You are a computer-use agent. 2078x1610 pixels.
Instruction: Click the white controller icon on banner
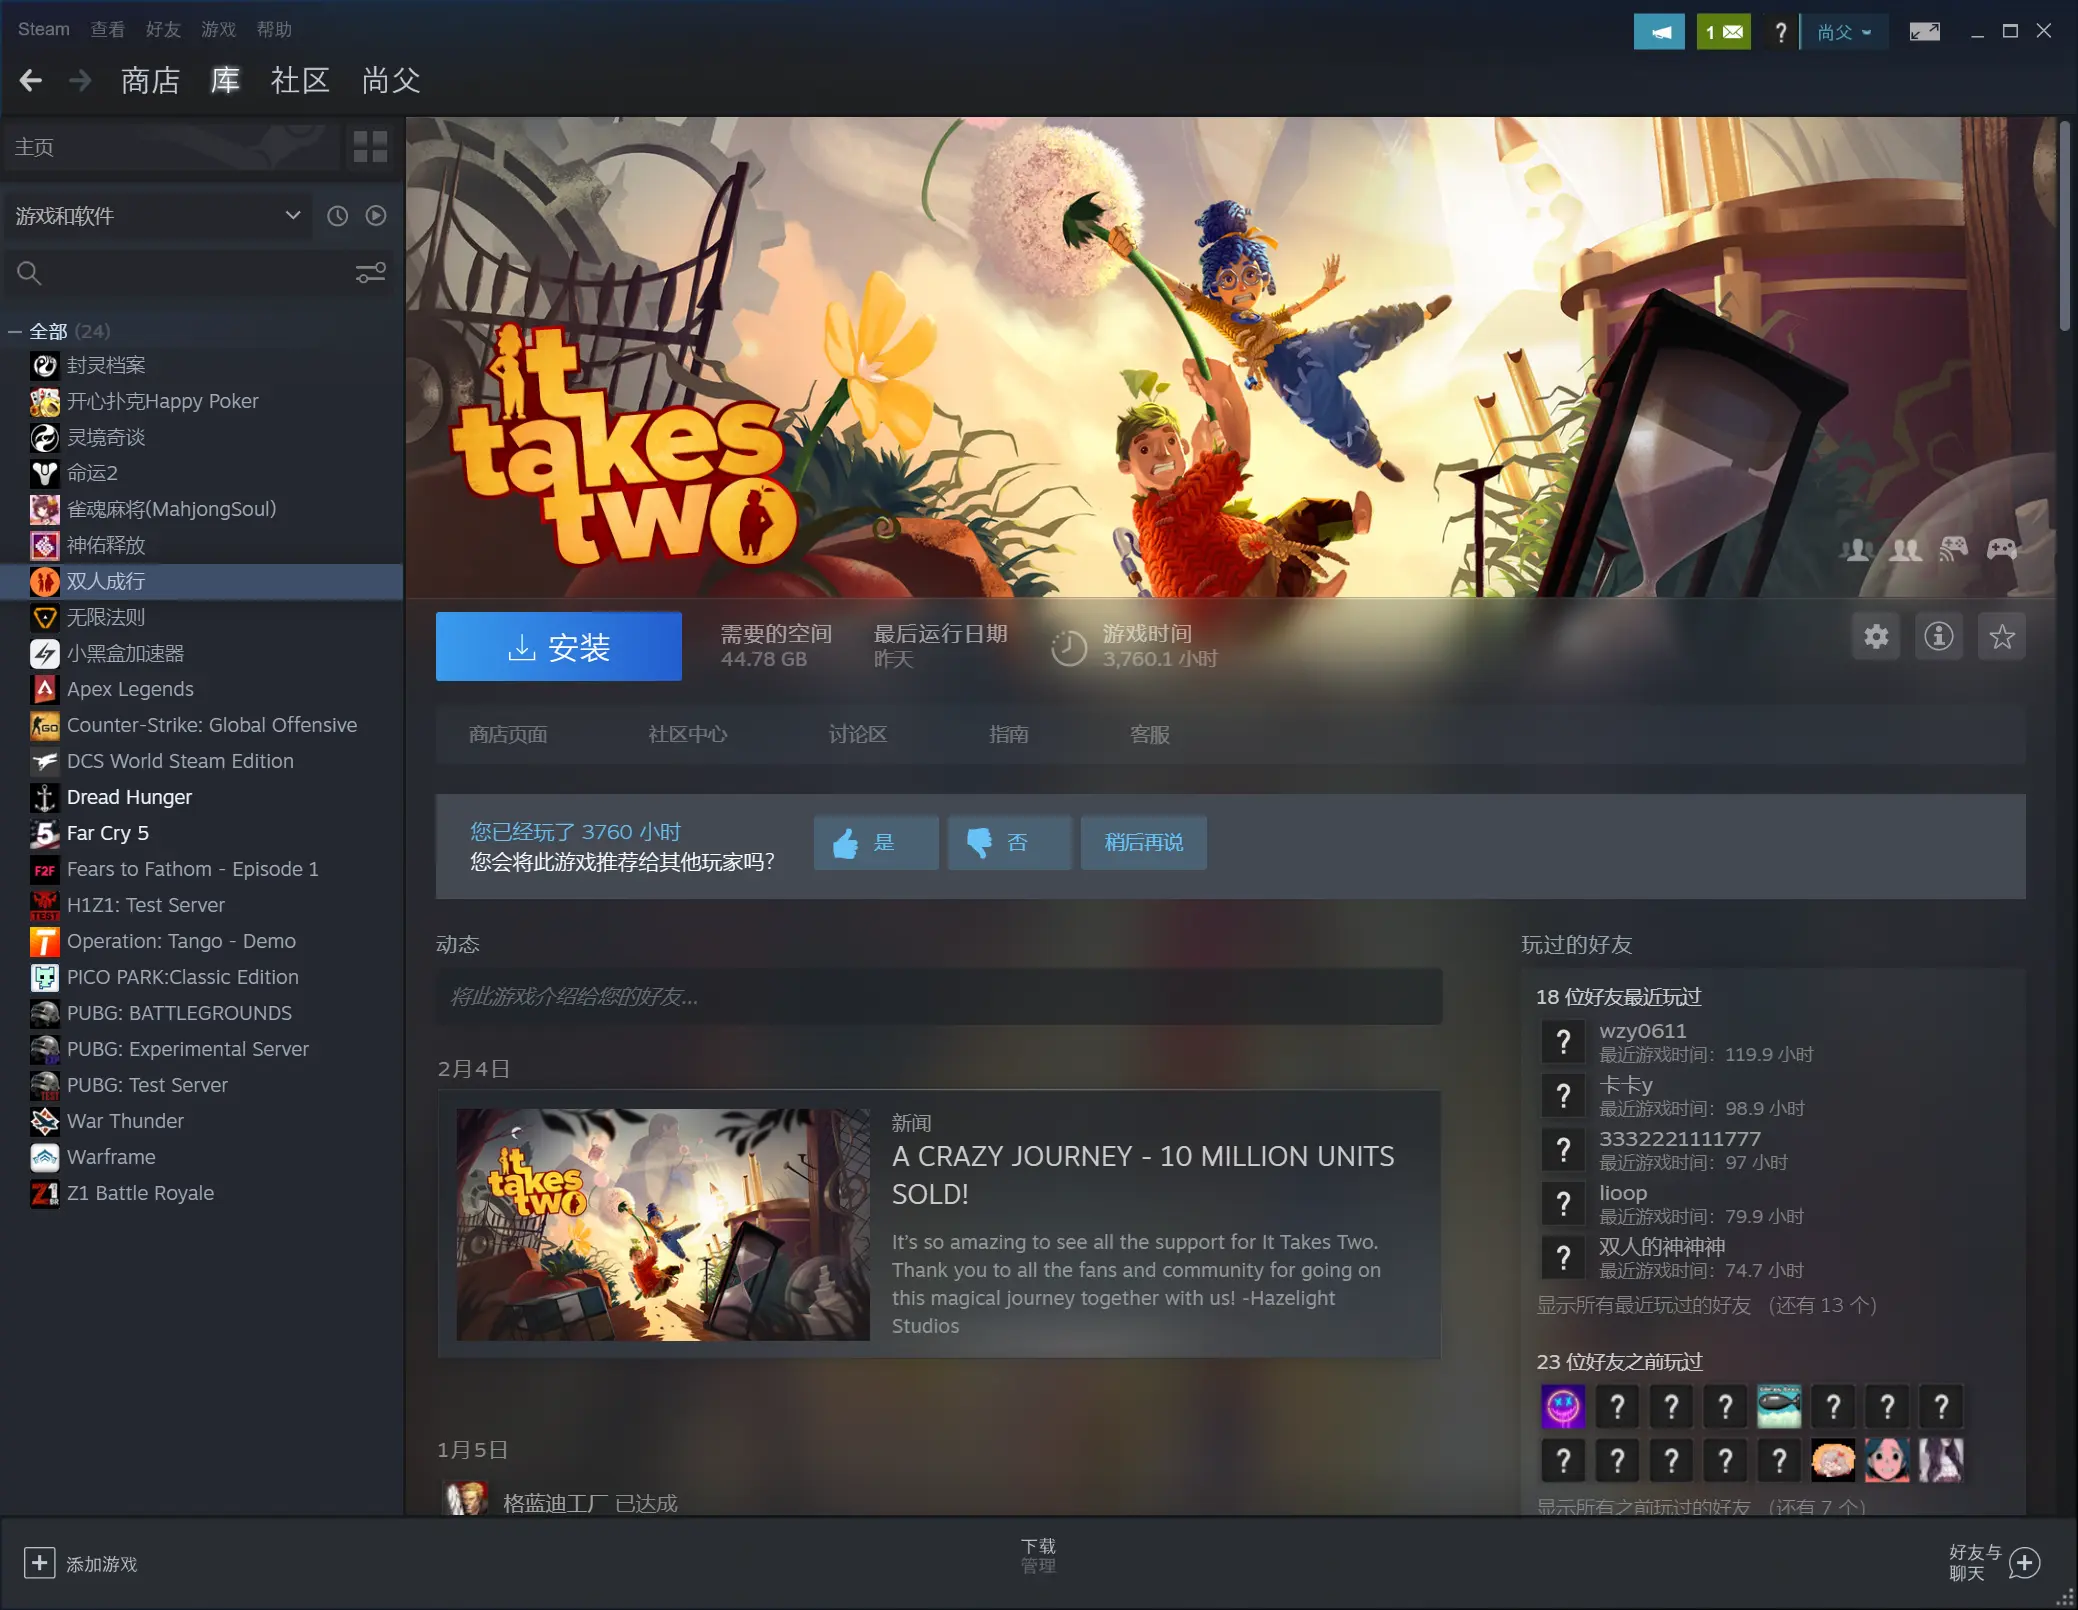[2002, 549]
